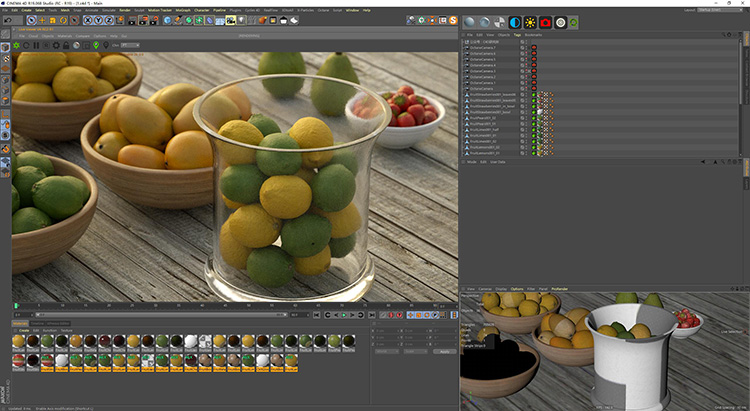
Task: Click the Undo arrow in main toolbar
Action: click(8, 20)
